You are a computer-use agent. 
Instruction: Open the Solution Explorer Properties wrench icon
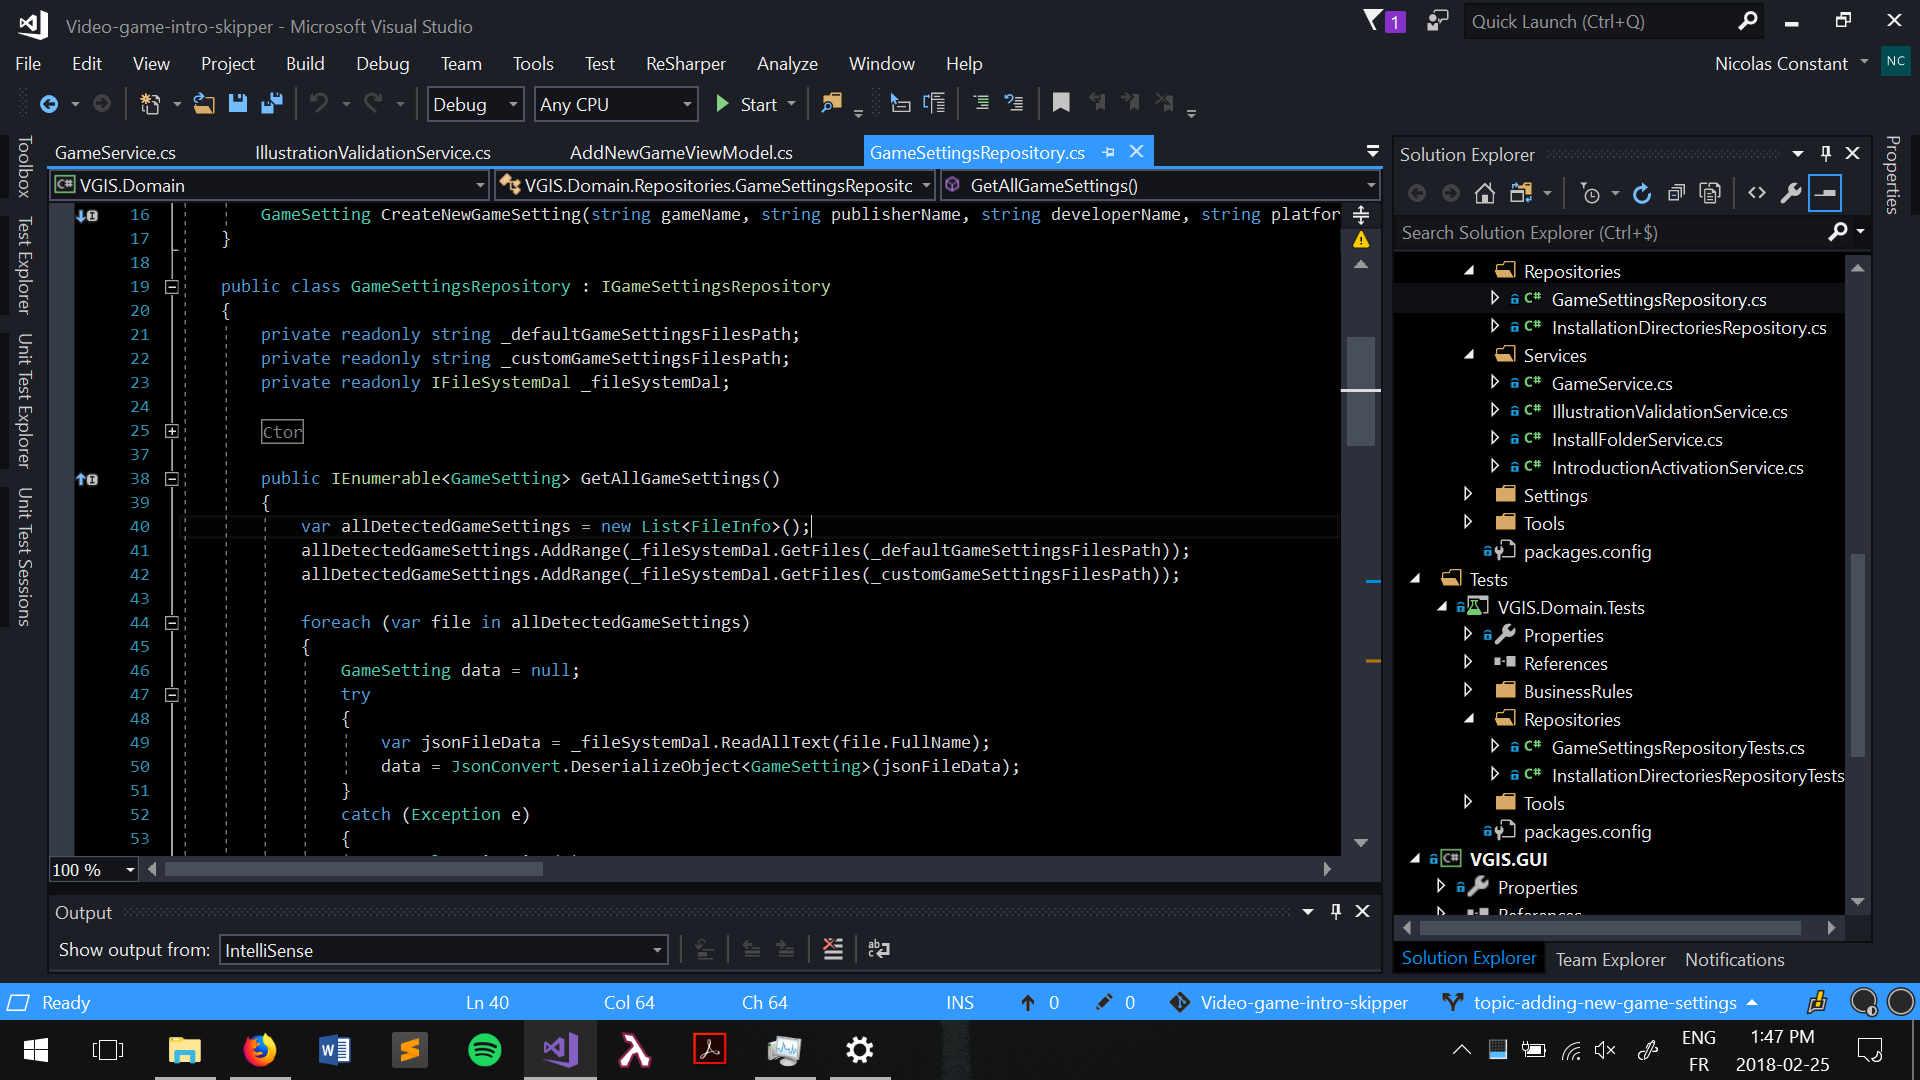pyautogui.click(x=1791, y=193)
